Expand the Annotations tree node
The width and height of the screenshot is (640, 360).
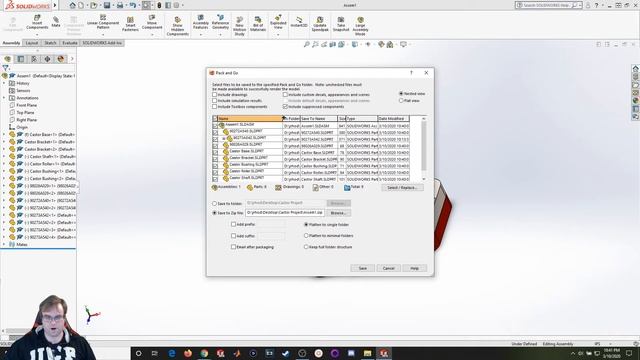(4, 98)
